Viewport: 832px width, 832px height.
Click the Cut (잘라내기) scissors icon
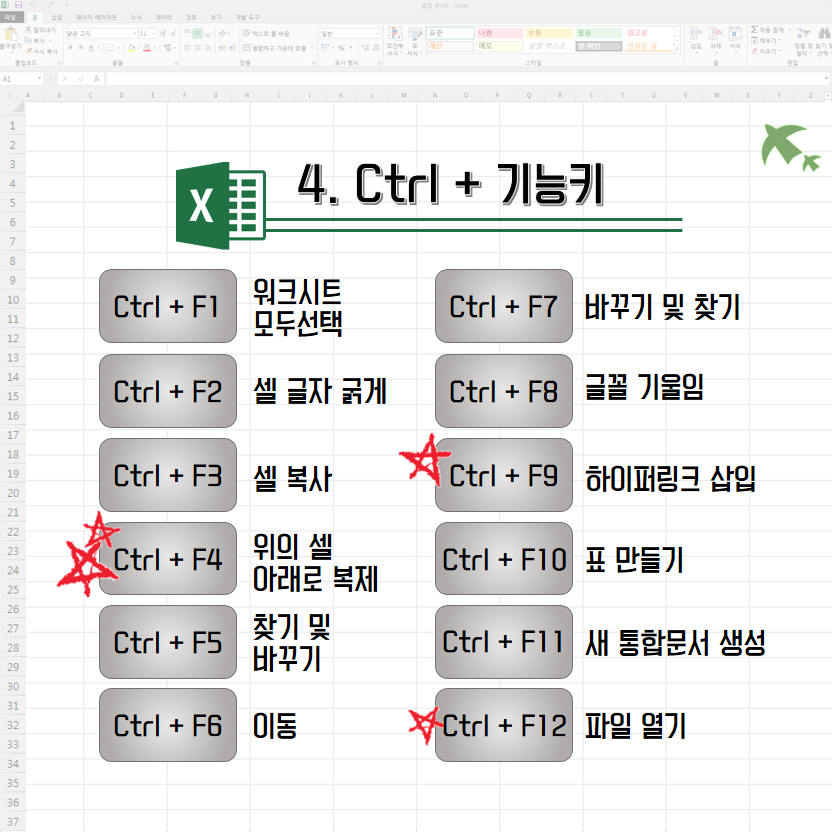point(28,32)
